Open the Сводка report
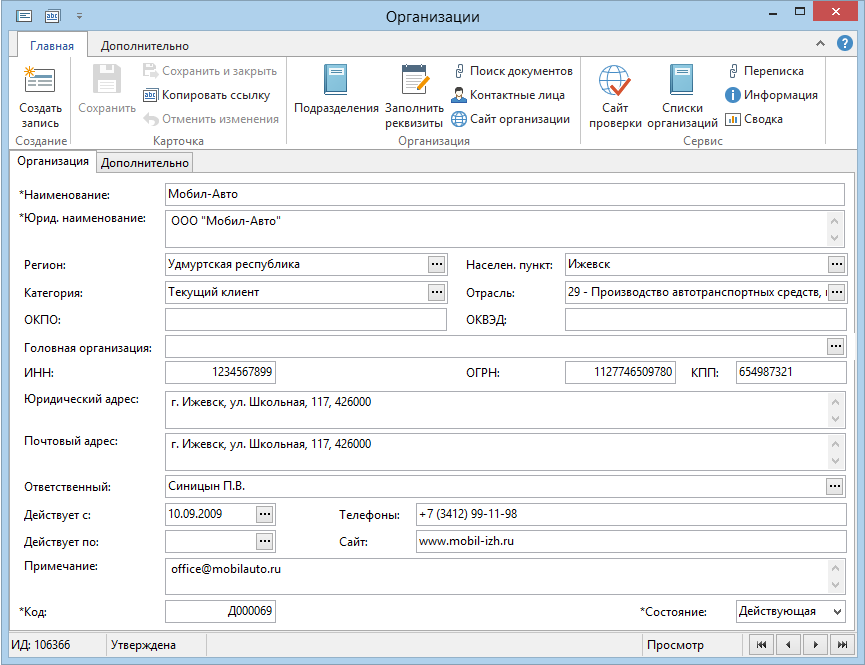 tap(754, 119)
